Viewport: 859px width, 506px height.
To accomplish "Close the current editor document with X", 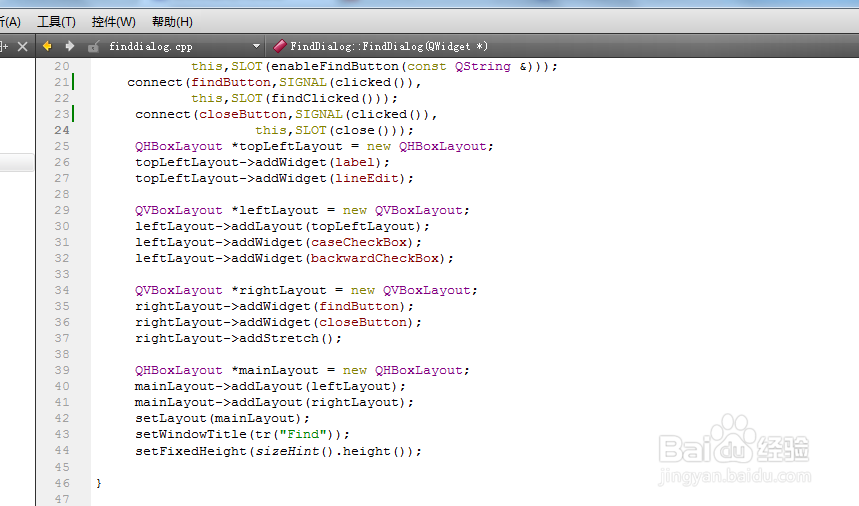I will click(22, 47).
